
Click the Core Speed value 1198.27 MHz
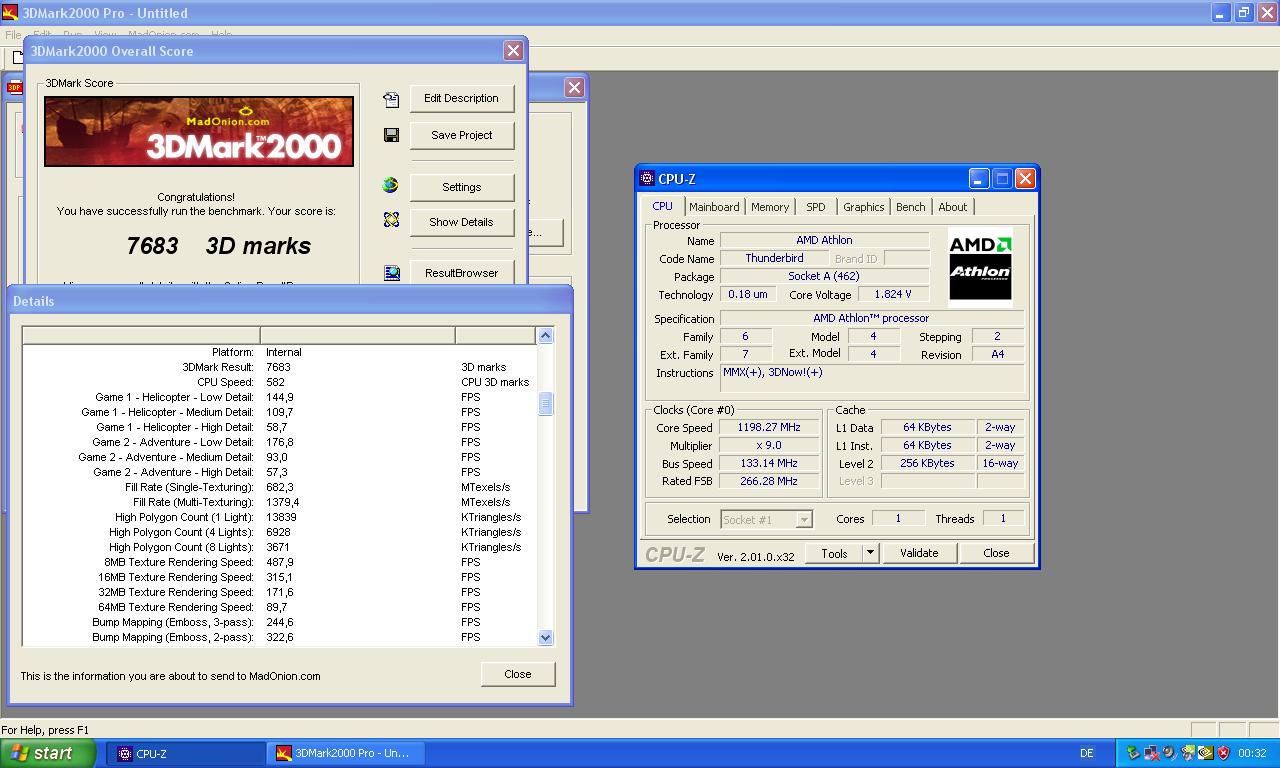[768, 427]
